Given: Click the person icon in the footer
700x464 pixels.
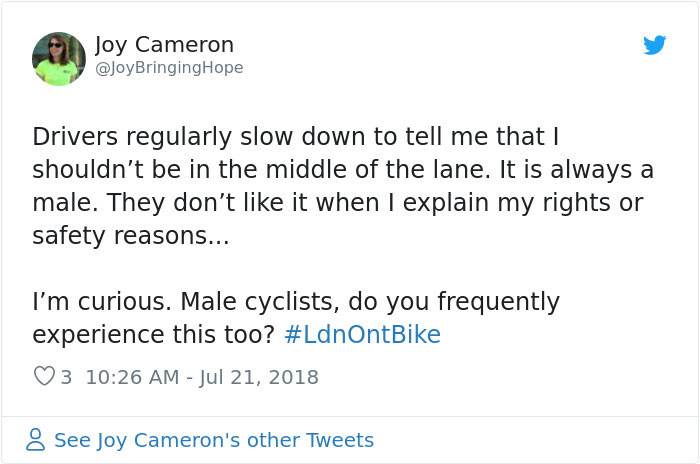Looking at the screenshot, I should 35,440.
